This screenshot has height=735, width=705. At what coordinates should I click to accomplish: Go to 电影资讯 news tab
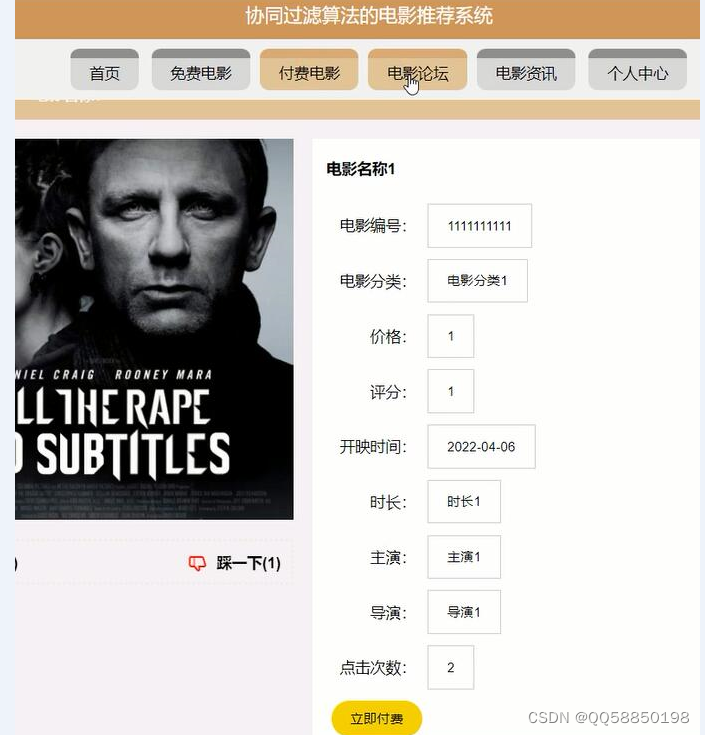click(x=526, y=69)
